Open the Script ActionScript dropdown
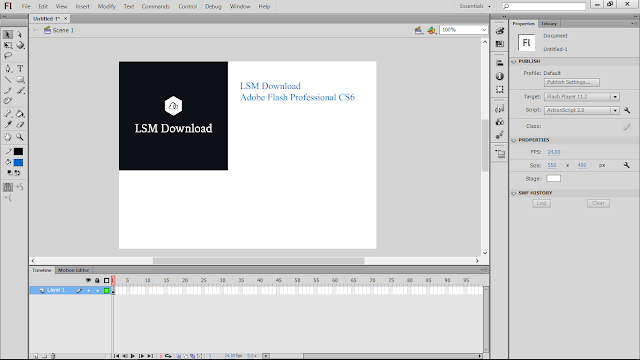640x360 pixels. point(582,110)
